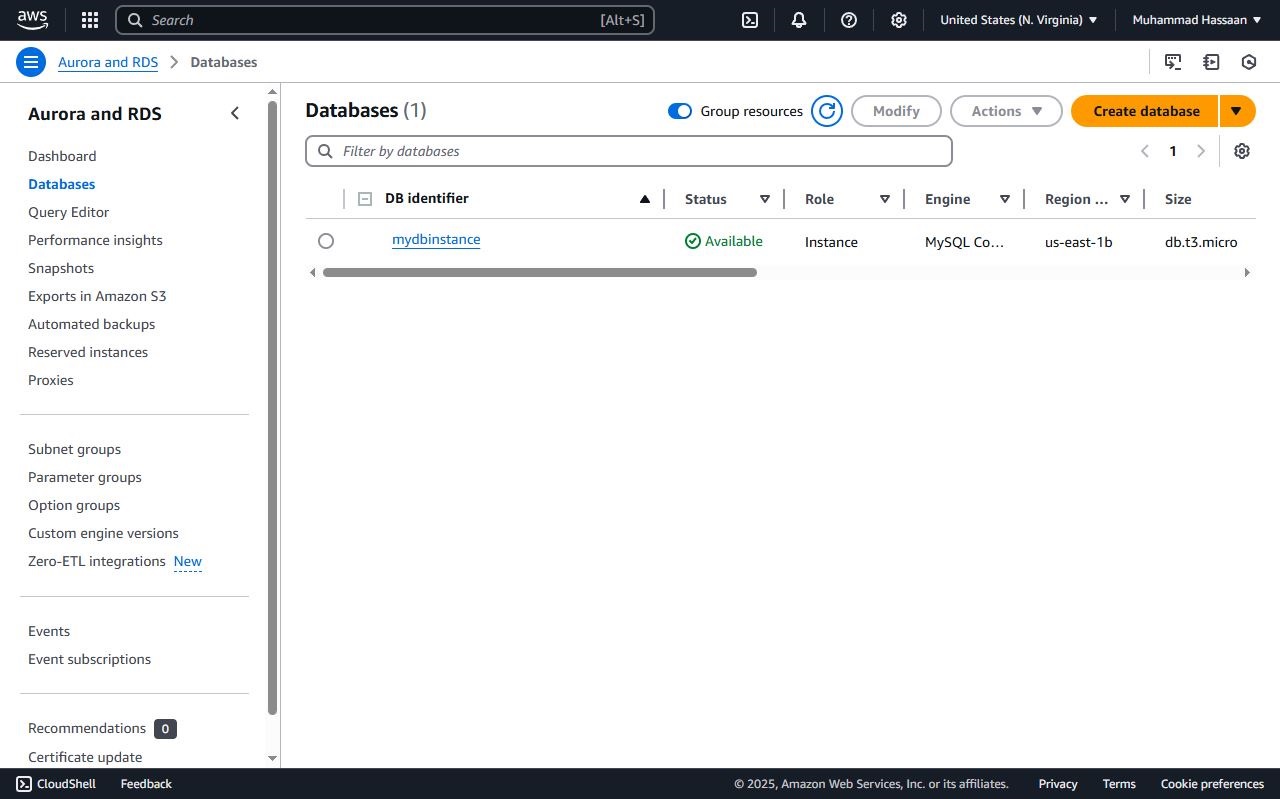Open the notifications bell
The width and height of the screenshot is (1280, 799).
799,20
